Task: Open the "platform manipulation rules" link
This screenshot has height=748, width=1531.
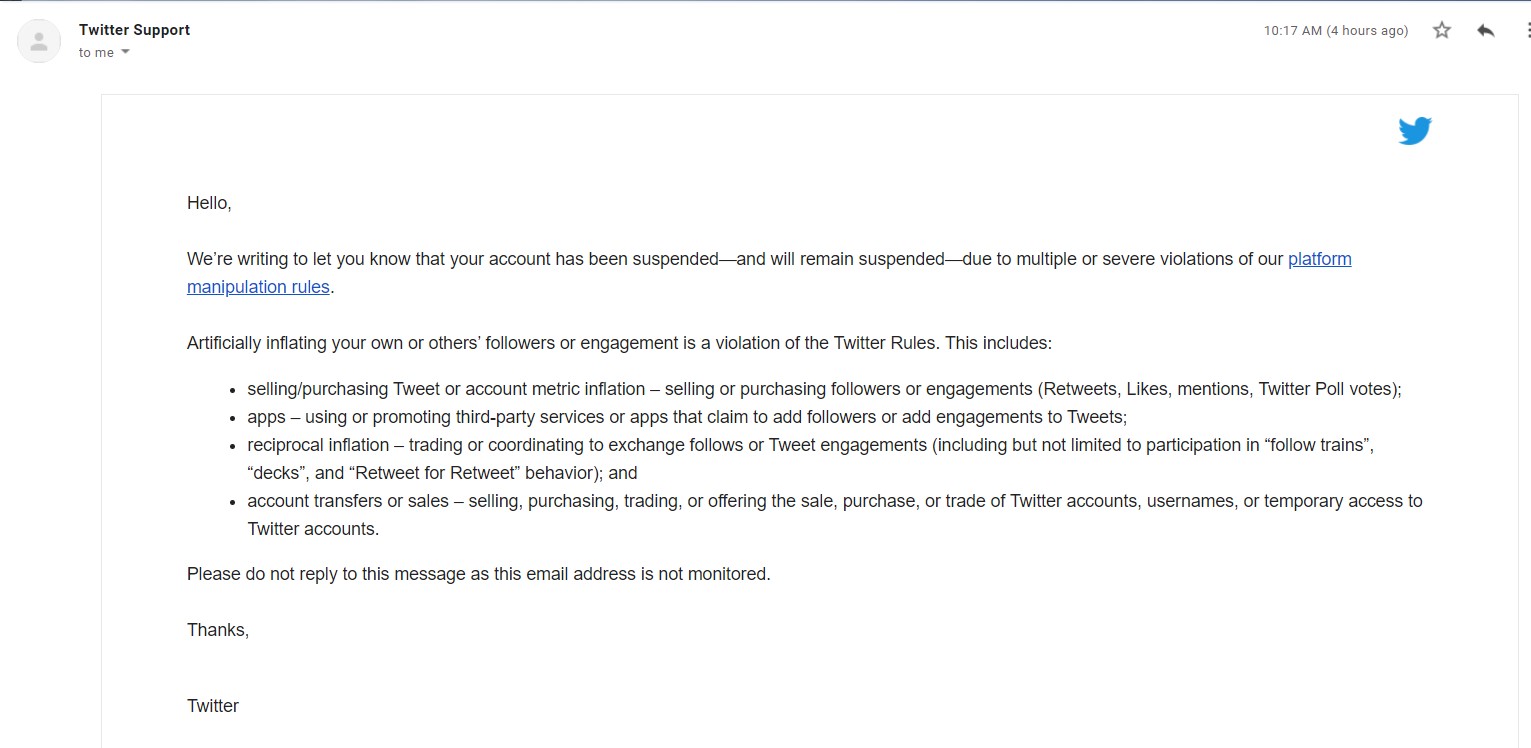Action: (x=1319, y=259)
